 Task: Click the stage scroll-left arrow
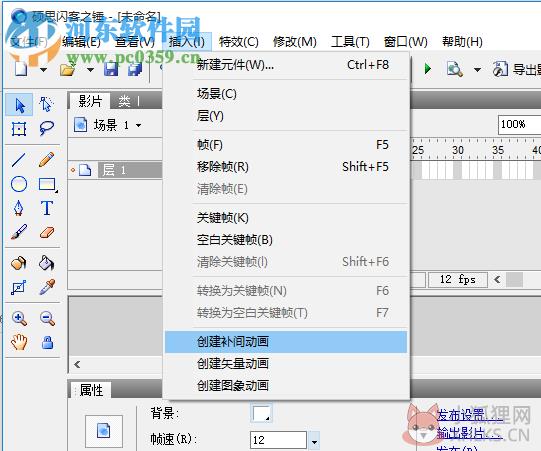tap(77, 364)
